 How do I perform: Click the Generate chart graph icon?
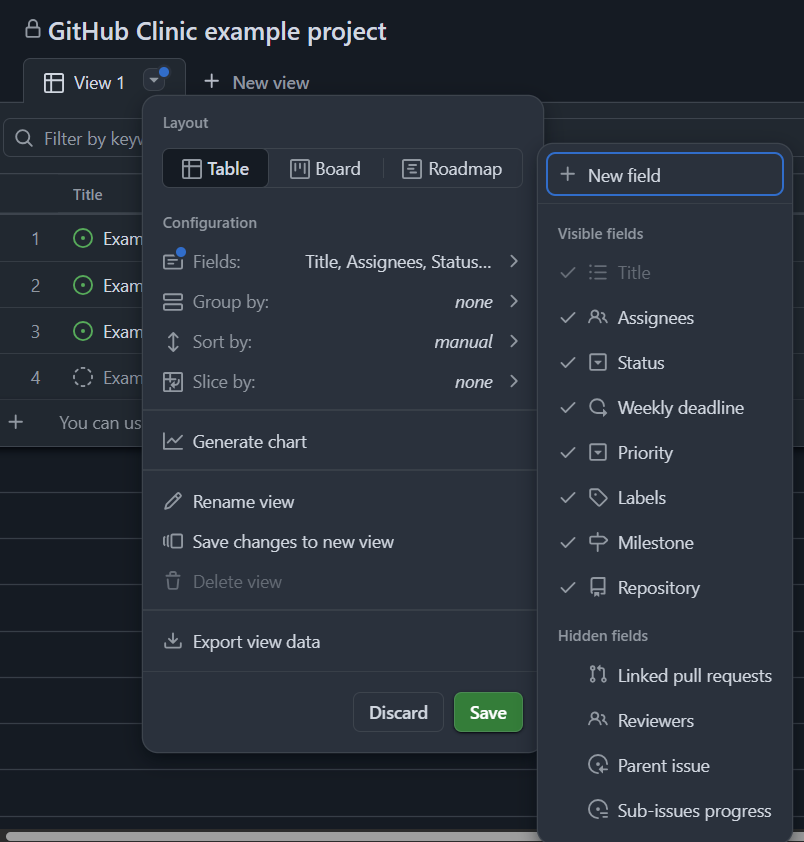[x=173, y=441]
